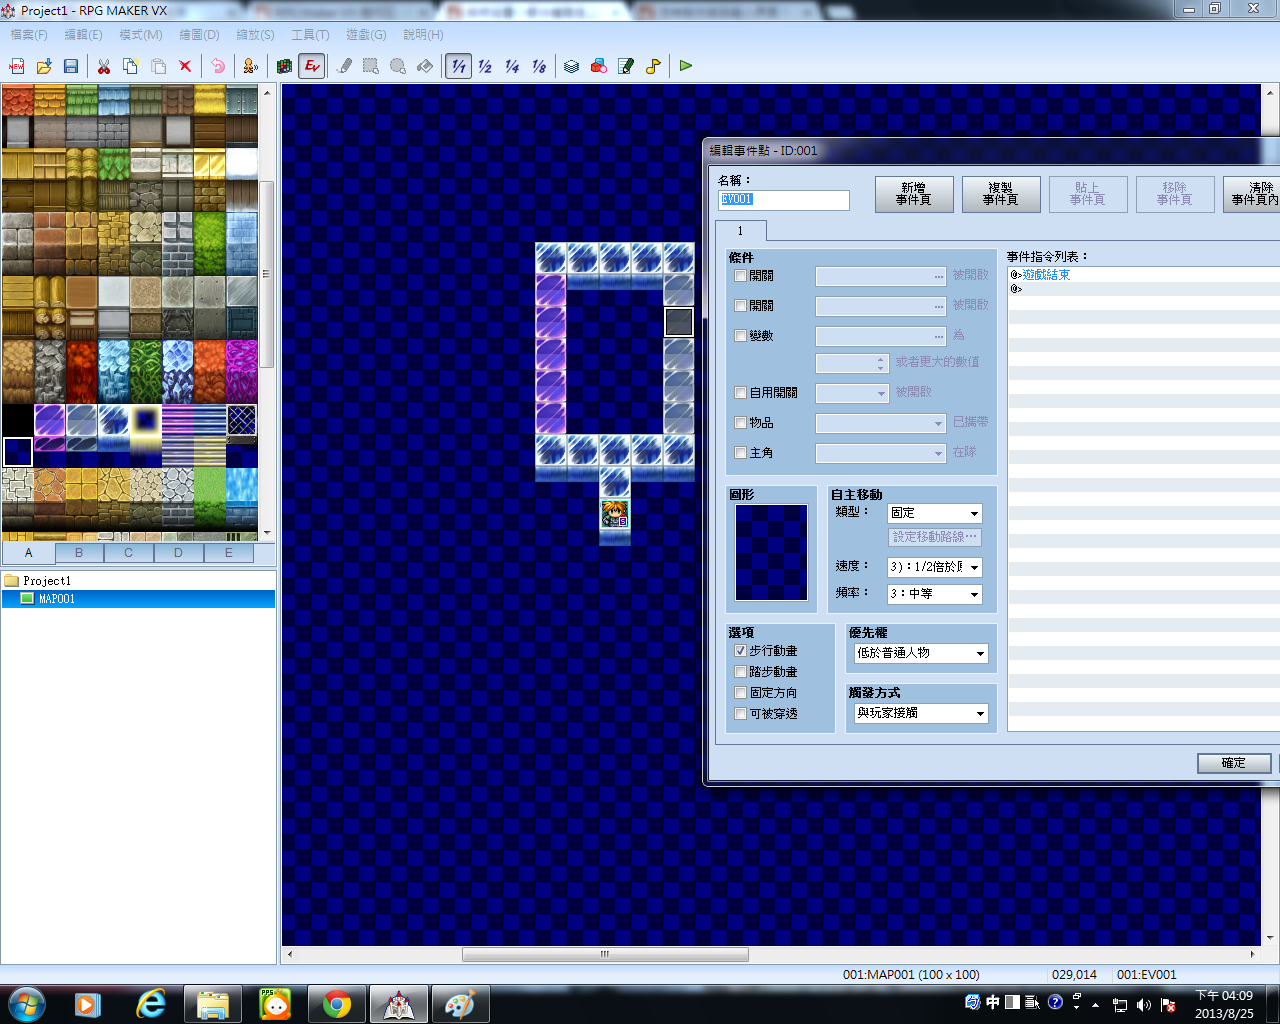Save project with the floppy disk icon
1280x1024 pixels.
click(71, 66)
